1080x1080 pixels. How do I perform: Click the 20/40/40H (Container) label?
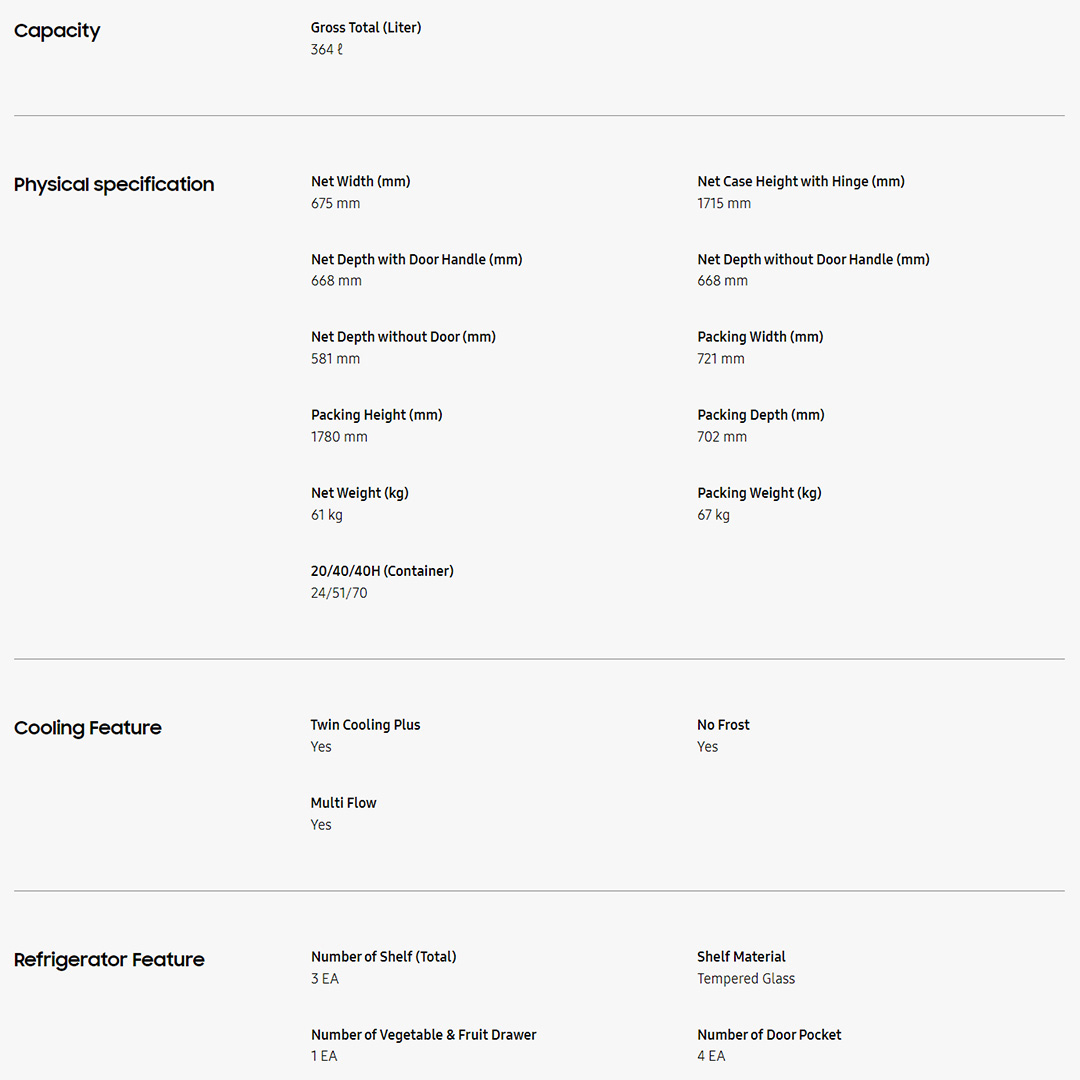point(382,571)
